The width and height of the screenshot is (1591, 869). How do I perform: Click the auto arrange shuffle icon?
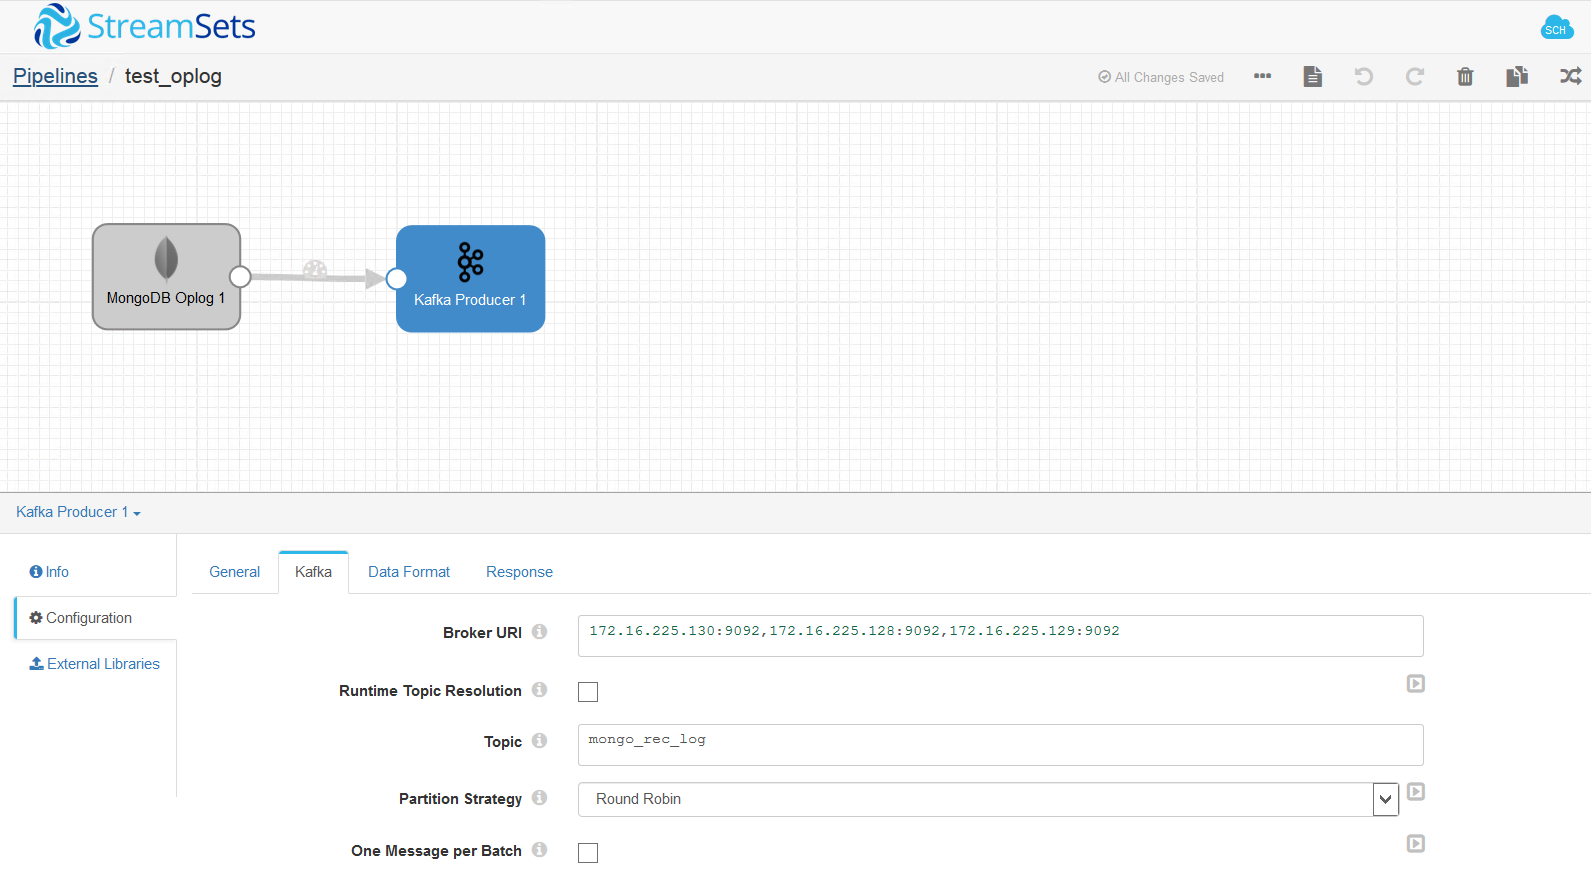[x=1570, y=77]
